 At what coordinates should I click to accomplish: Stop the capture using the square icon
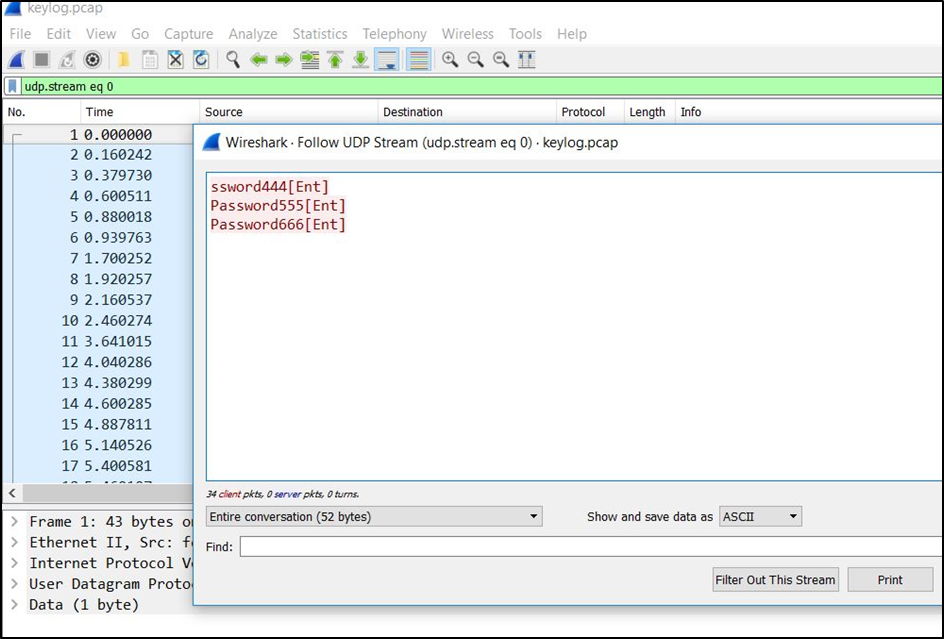click(x=42, y=60)
